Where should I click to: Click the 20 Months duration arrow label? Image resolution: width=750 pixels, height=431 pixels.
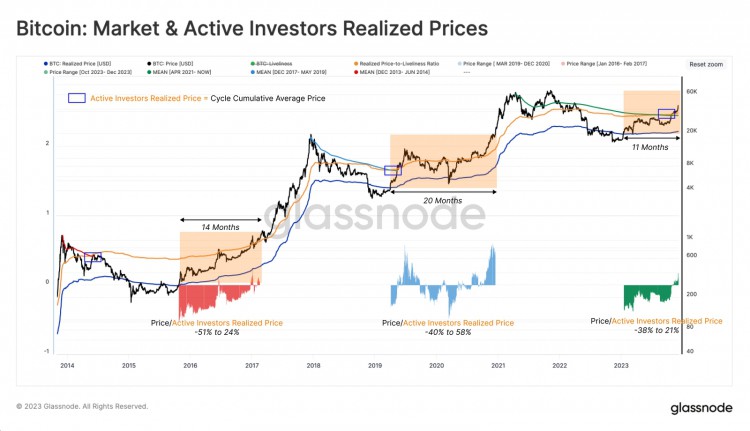[x=442, y=200]
